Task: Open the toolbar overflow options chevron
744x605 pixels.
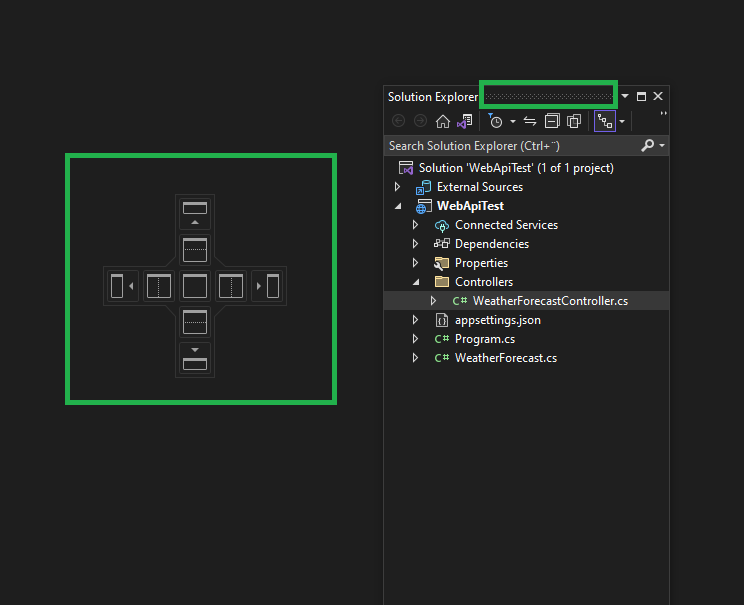Action: (x=663, y=113)
